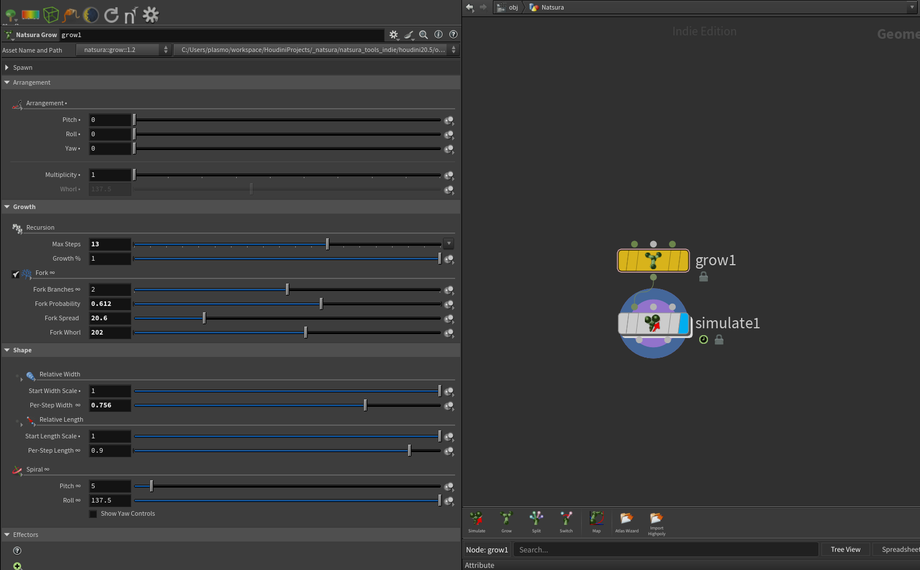This screenshot has width=920, height=570.
Task: Click the Simulate shelf tool icon
Action: click(x=477, y=519)
